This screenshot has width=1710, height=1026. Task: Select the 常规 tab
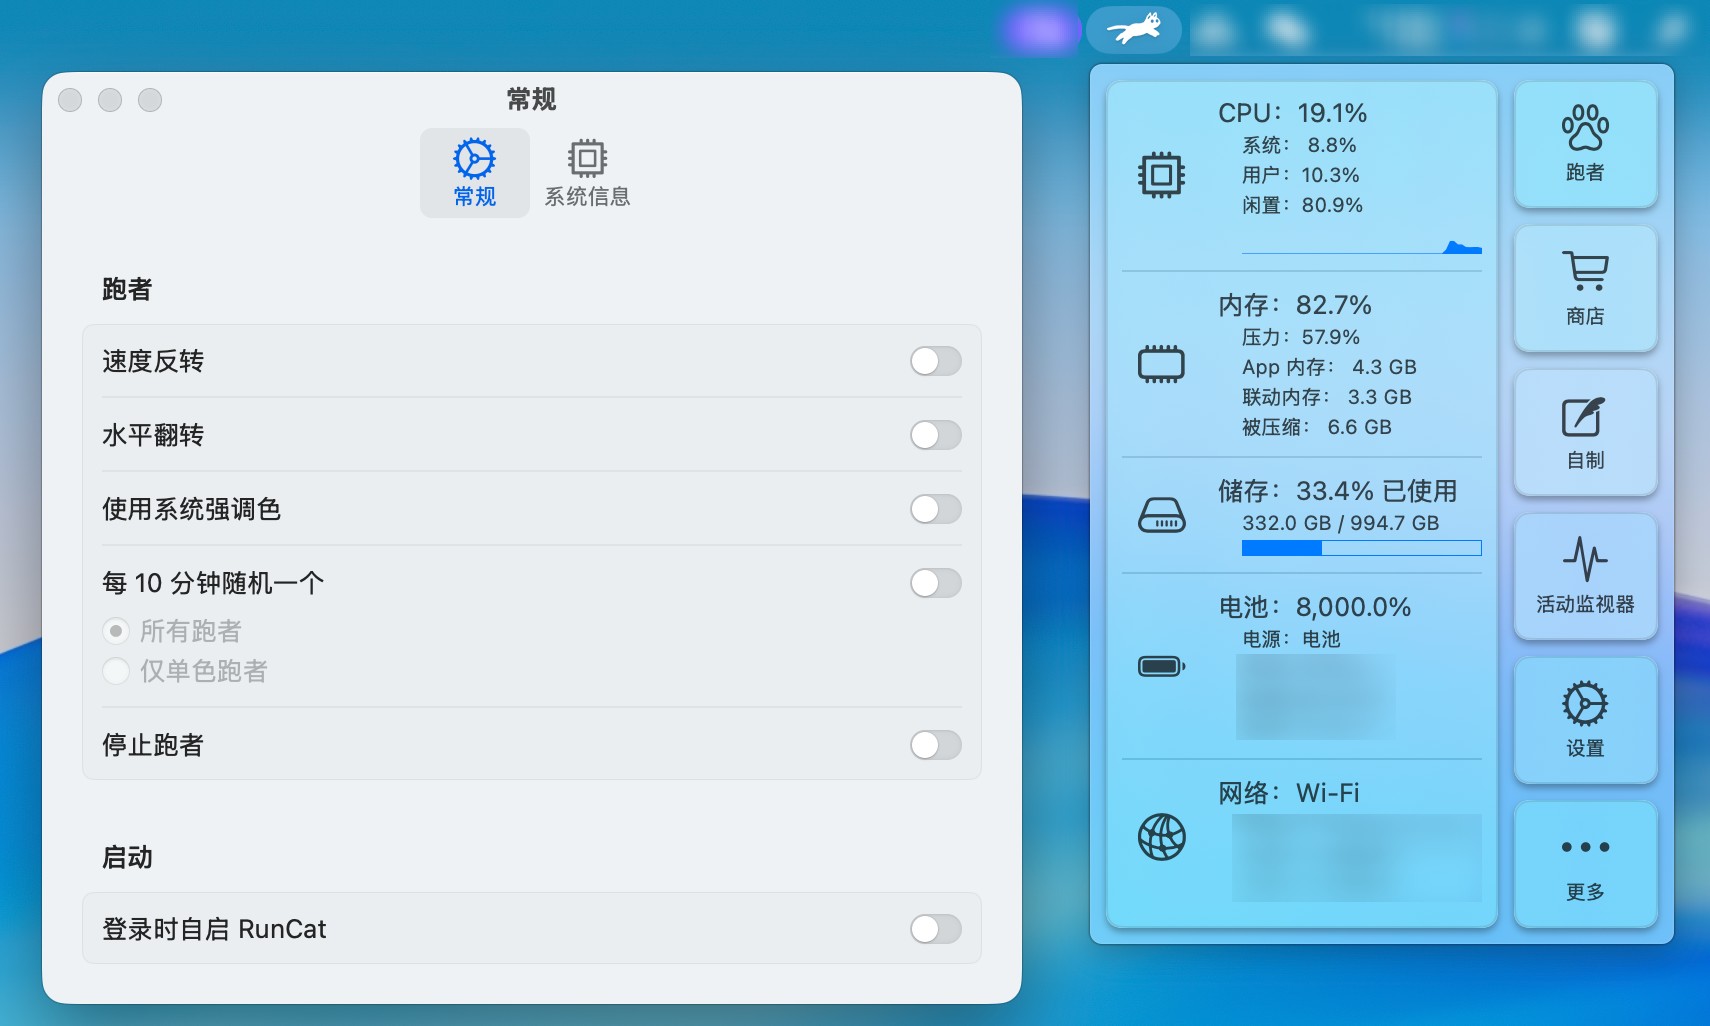474,173
